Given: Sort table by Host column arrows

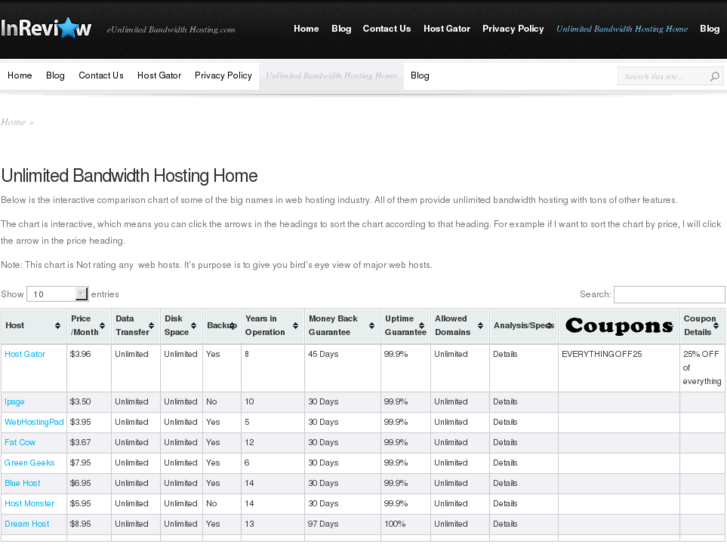Looking at the screenshot, I should 57,326.
